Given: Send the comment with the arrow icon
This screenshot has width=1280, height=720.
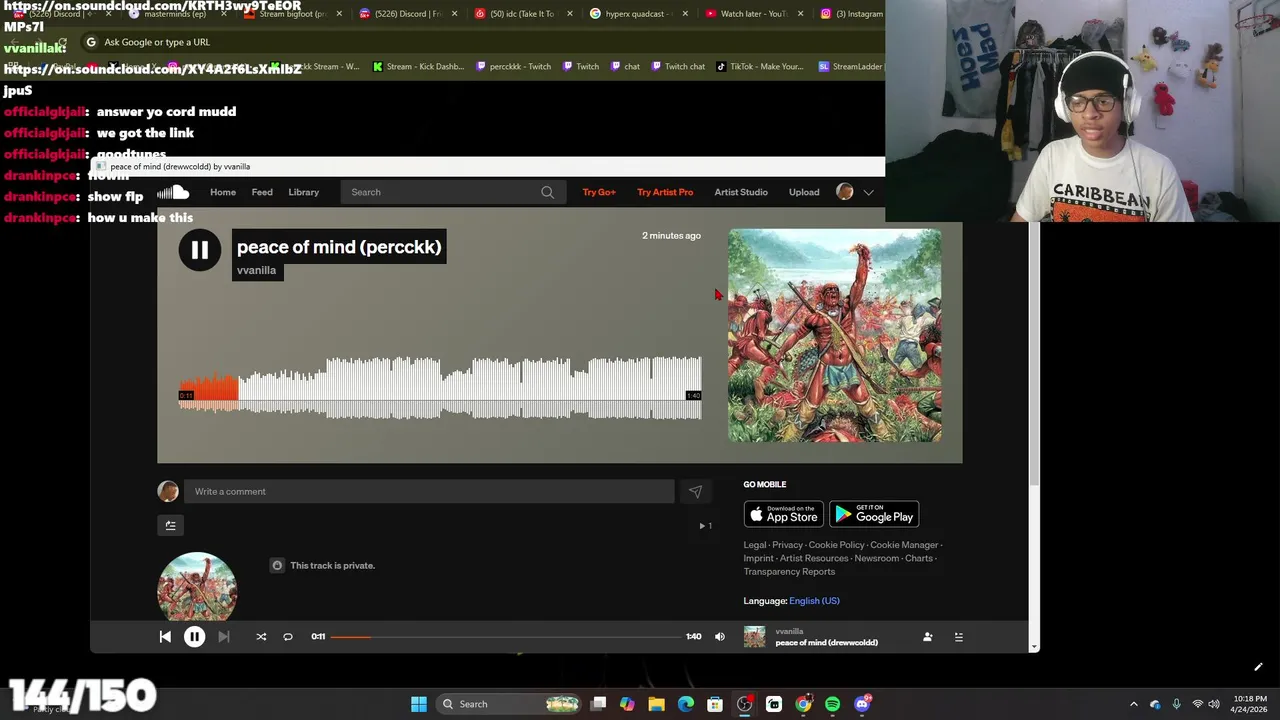Looking at the screenshot, I should pyautogui.click(x=695, y=491).
